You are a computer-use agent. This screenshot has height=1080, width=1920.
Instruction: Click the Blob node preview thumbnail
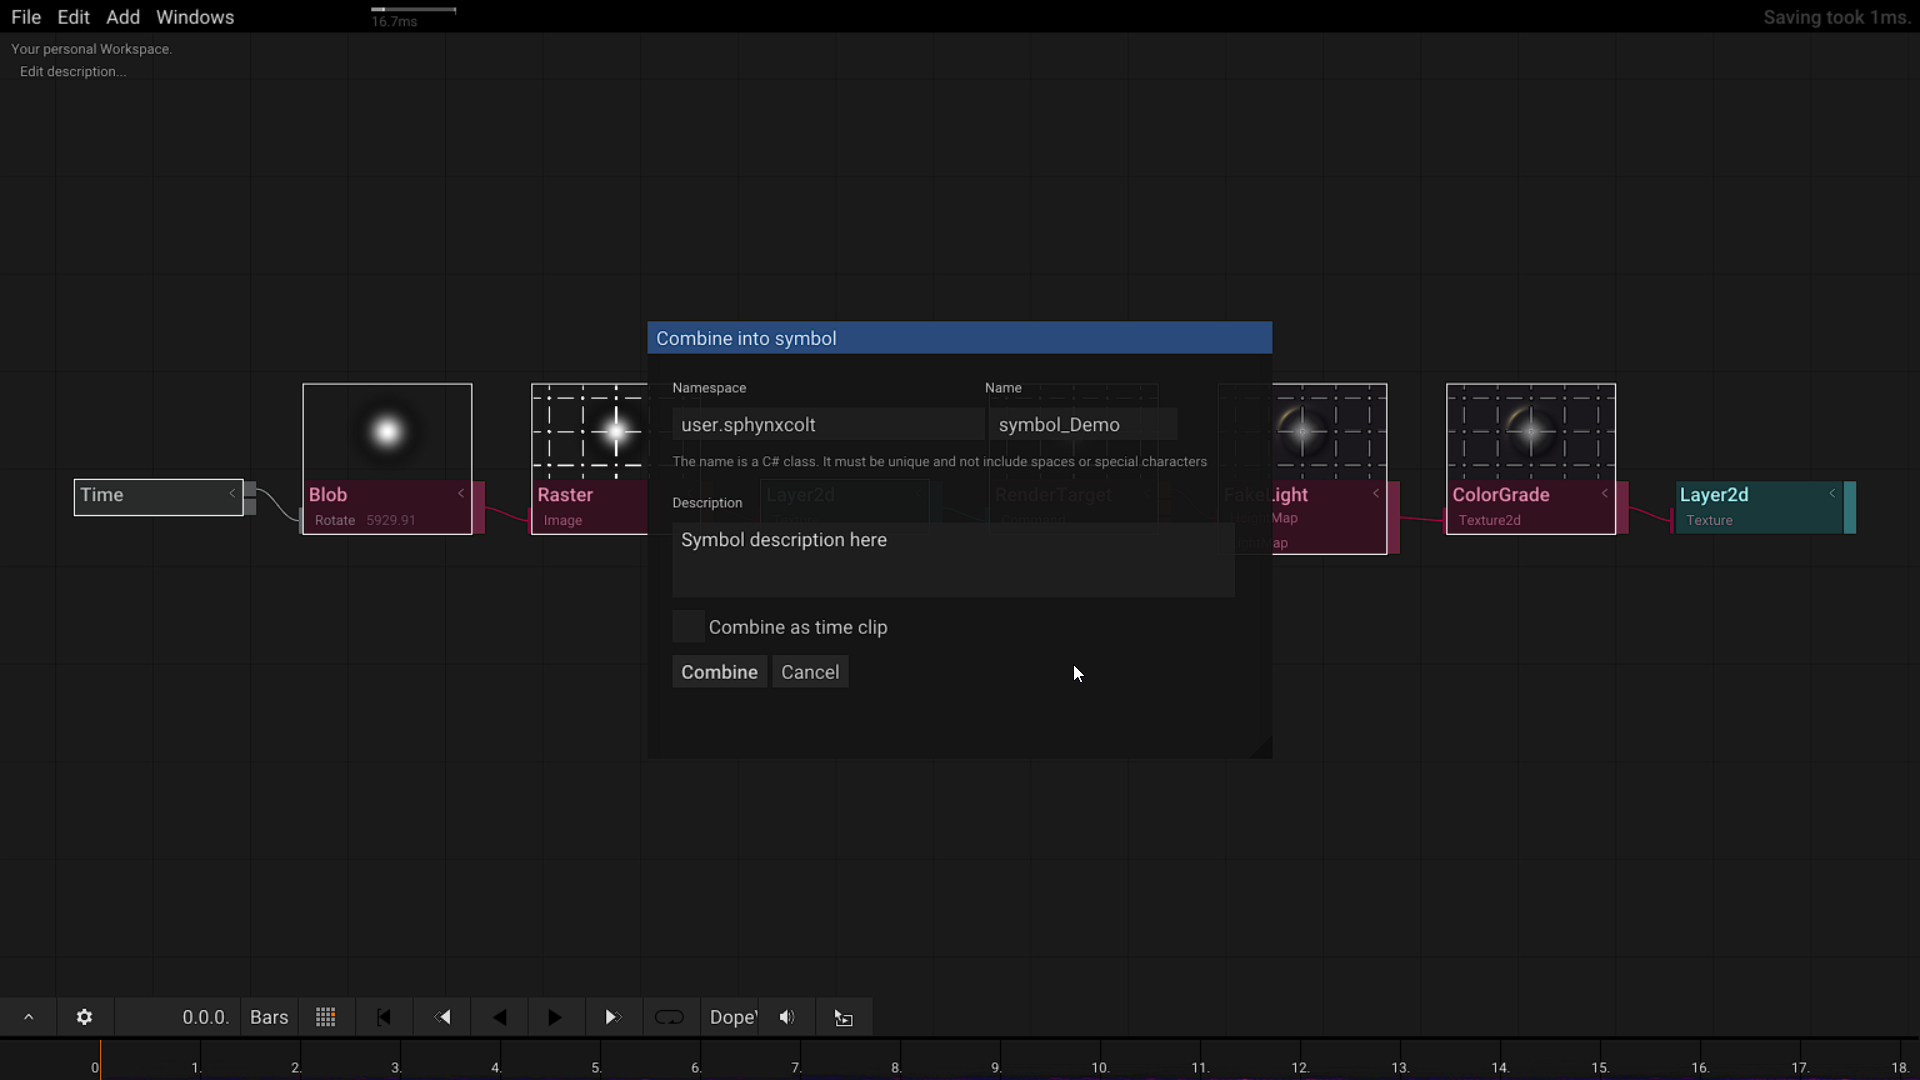click(387, 432)
